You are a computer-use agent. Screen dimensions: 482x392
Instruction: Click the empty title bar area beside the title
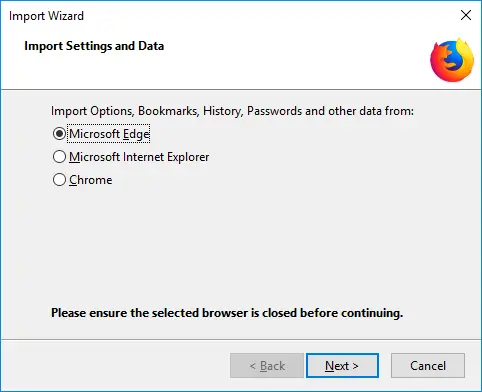(267, 15)
